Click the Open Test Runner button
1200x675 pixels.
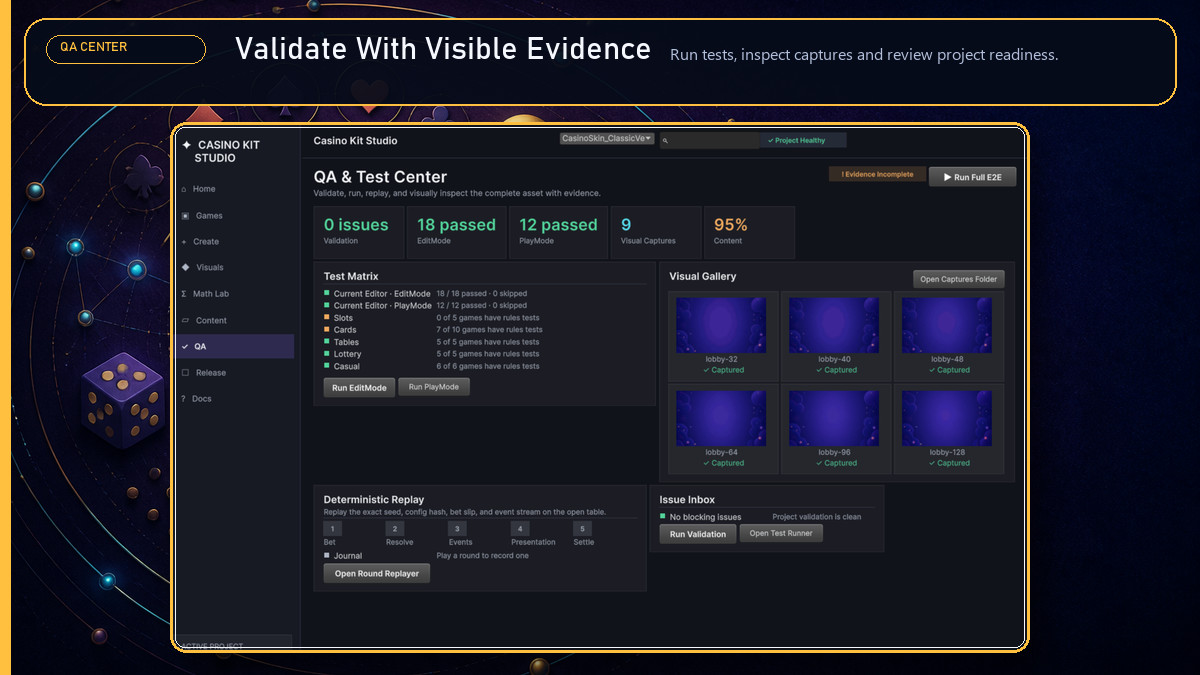(x=782, y=533)
